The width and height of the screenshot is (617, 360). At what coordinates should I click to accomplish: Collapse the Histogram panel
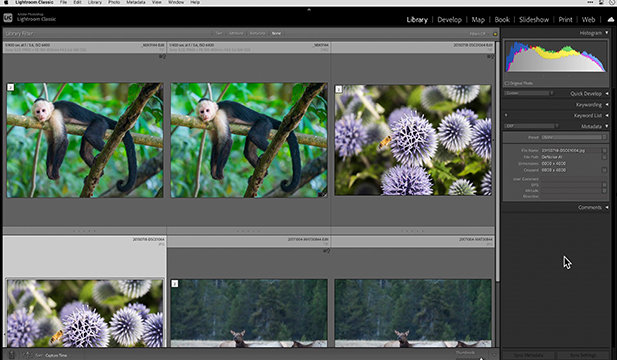(x=607, y=33)
